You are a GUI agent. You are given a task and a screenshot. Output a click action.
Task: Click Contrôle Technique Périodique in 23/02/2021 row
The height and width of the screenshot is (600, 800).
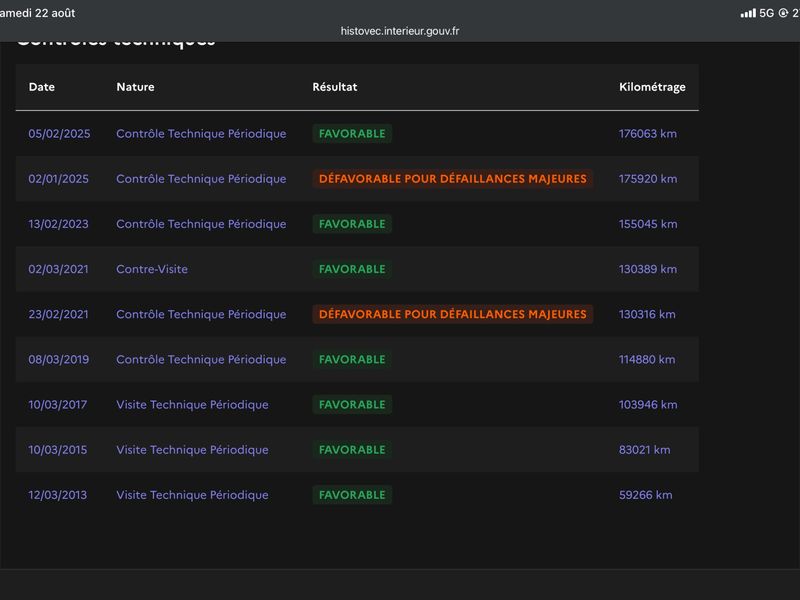click(201, 314)
